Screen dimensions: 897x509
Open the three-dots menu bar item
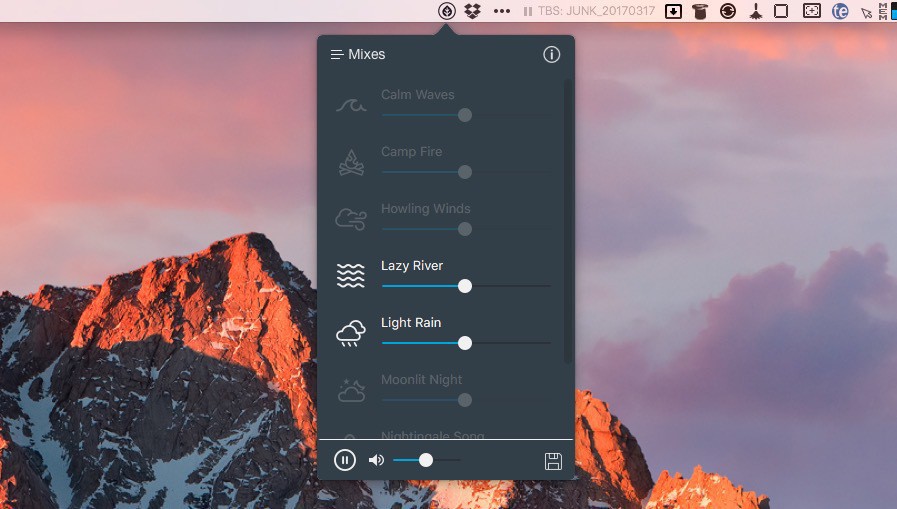502,11
